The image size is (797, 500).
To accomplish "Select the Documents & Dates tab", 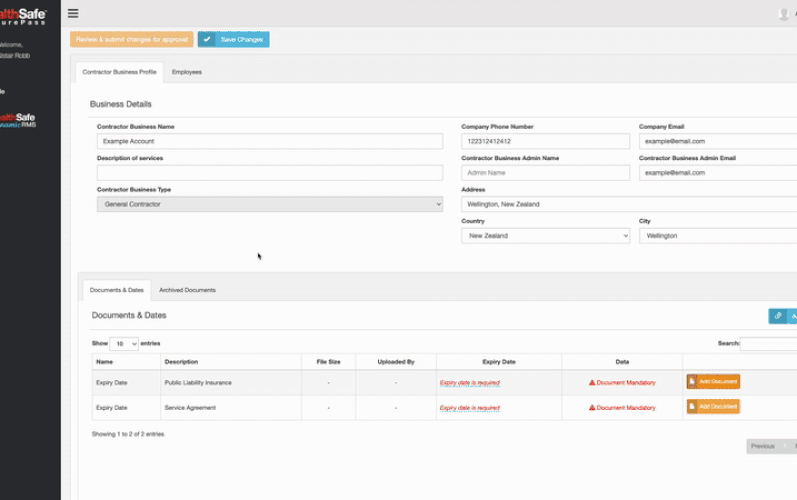I will click(x=116, y=290).
